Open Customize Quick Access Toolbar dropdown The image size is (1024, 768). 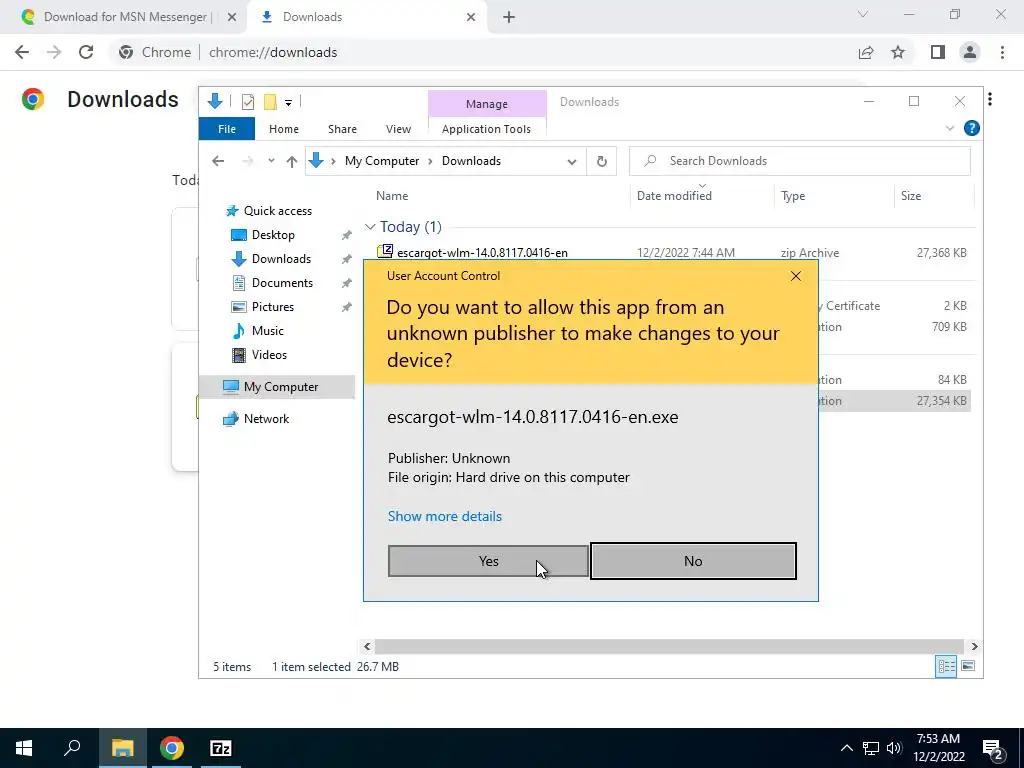(x=288, y=102)
